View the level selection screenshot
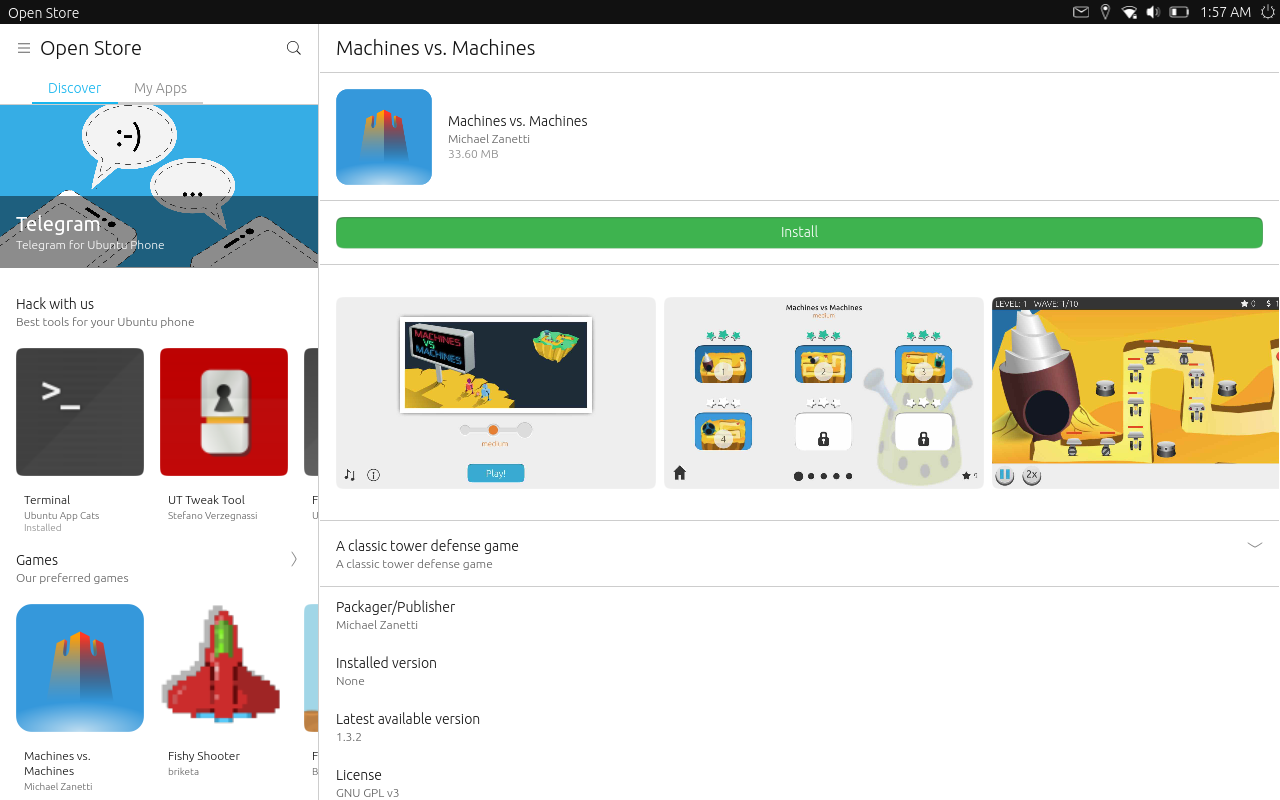The image size is (1280, 800). click(824, 393)
